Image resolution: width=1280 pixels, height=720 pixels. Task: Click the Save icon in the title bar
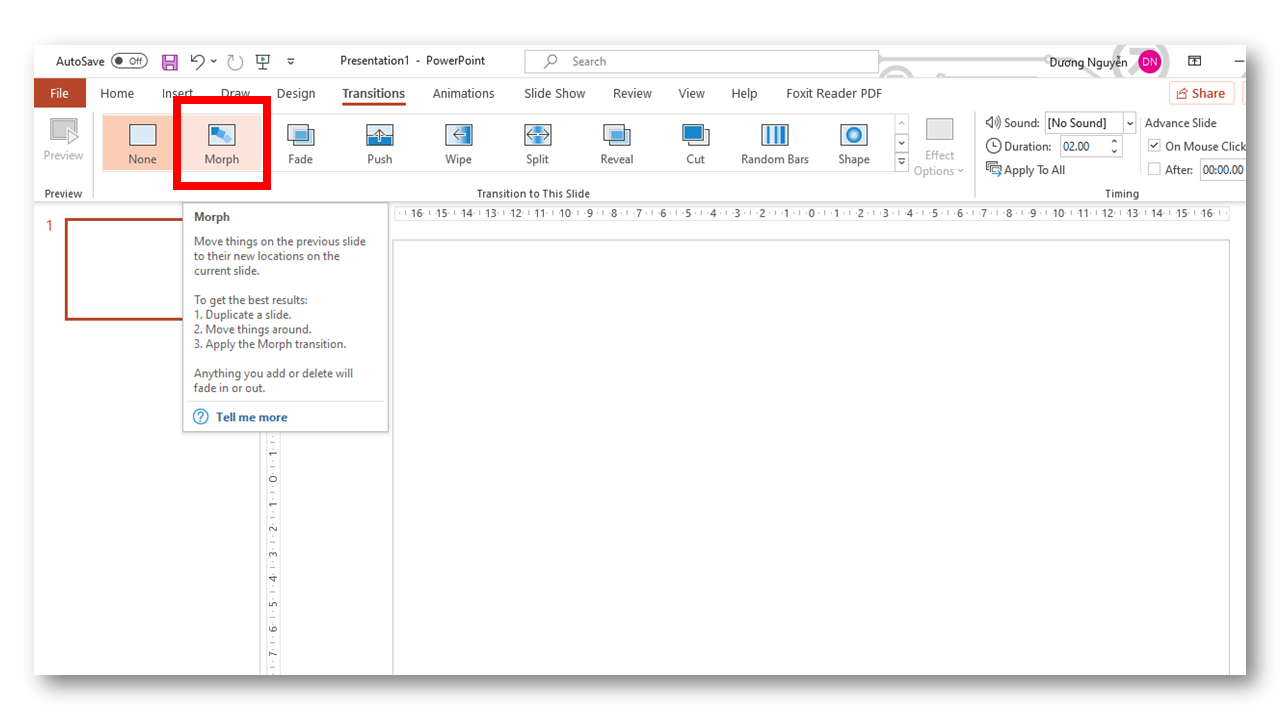pyautogui.click(x=170, y=62)
